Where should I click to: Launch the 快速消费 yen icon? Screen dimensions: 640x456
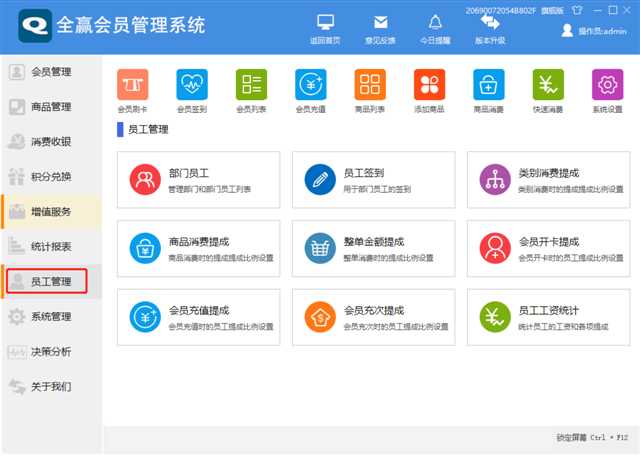(x=548, y=85)
